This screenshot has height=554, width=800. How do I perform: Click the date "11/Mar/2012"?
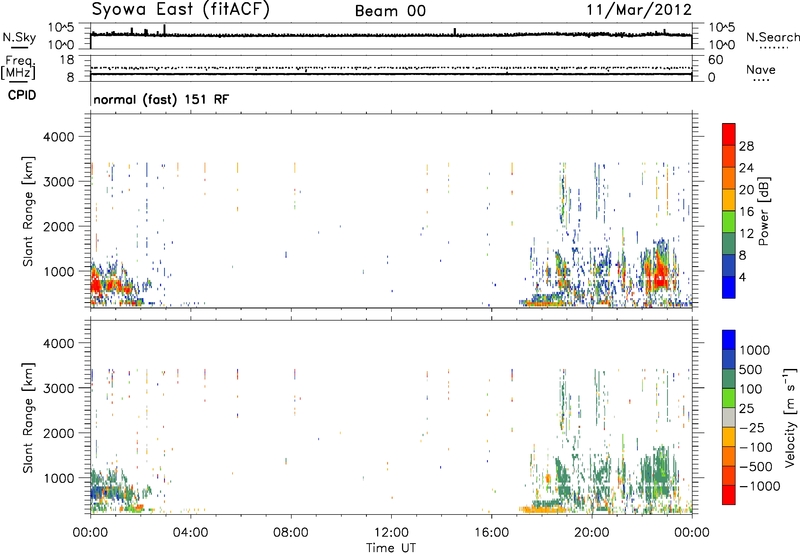coord(639,9)
